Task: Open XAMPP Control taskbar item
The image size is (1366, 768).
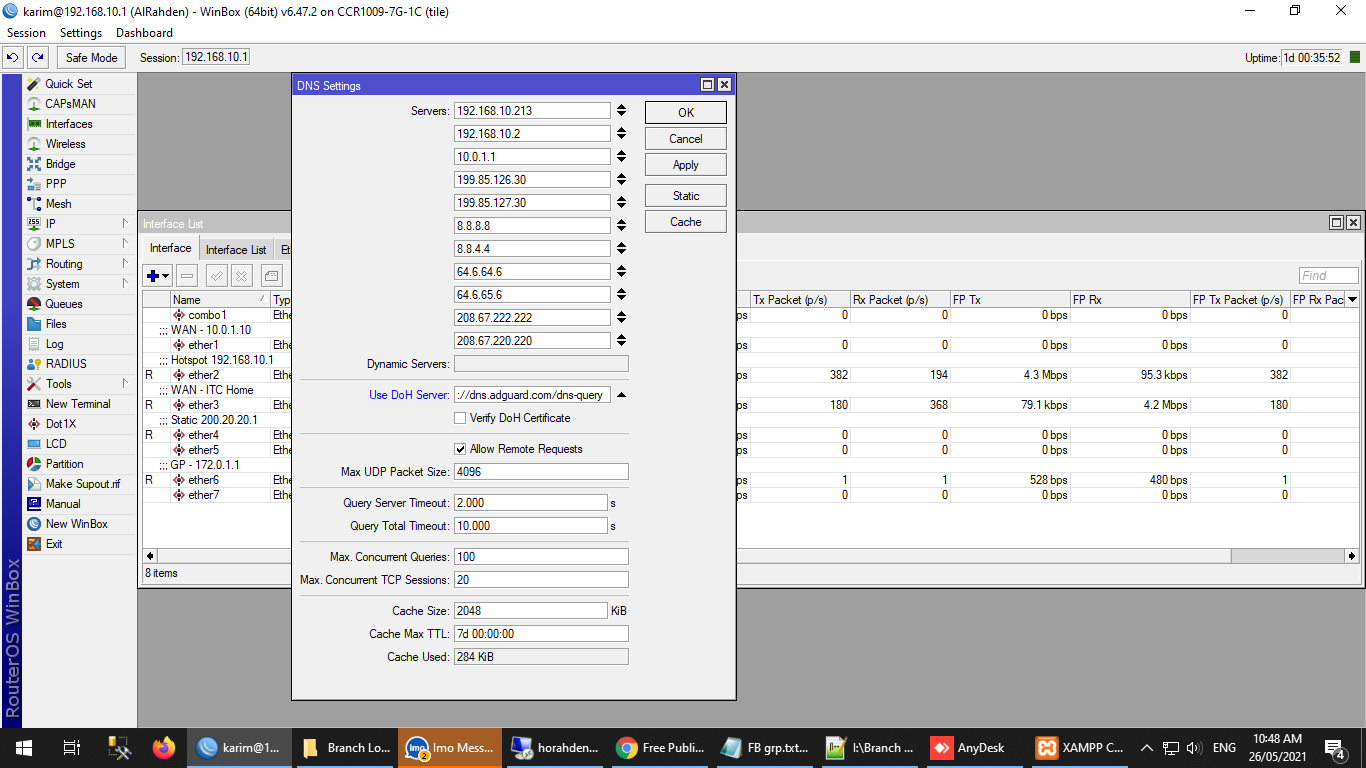Action: pos(1082,747)
